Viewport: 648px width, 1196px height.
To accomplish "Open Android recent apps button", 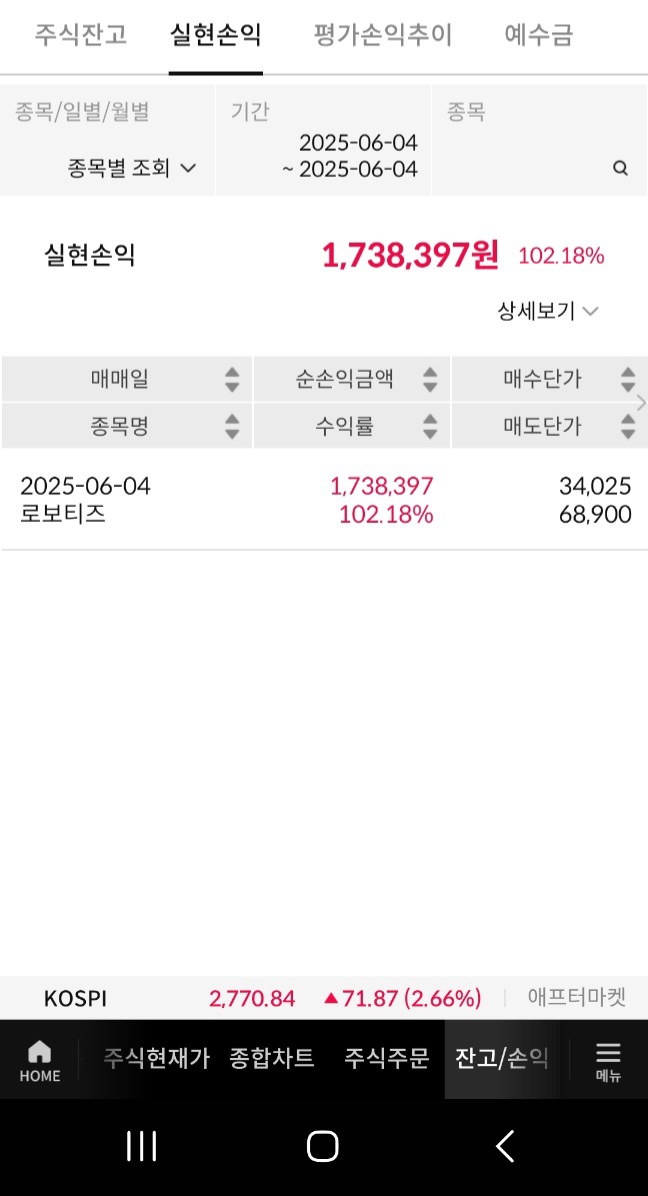I will 142,1146.
